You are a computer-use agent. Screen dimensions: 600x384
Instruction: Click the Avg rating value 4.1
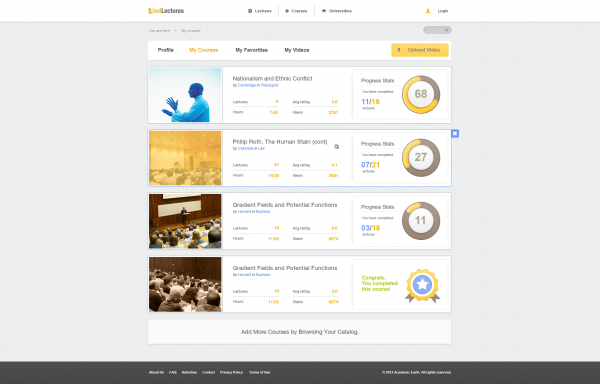tap(334, 165)
